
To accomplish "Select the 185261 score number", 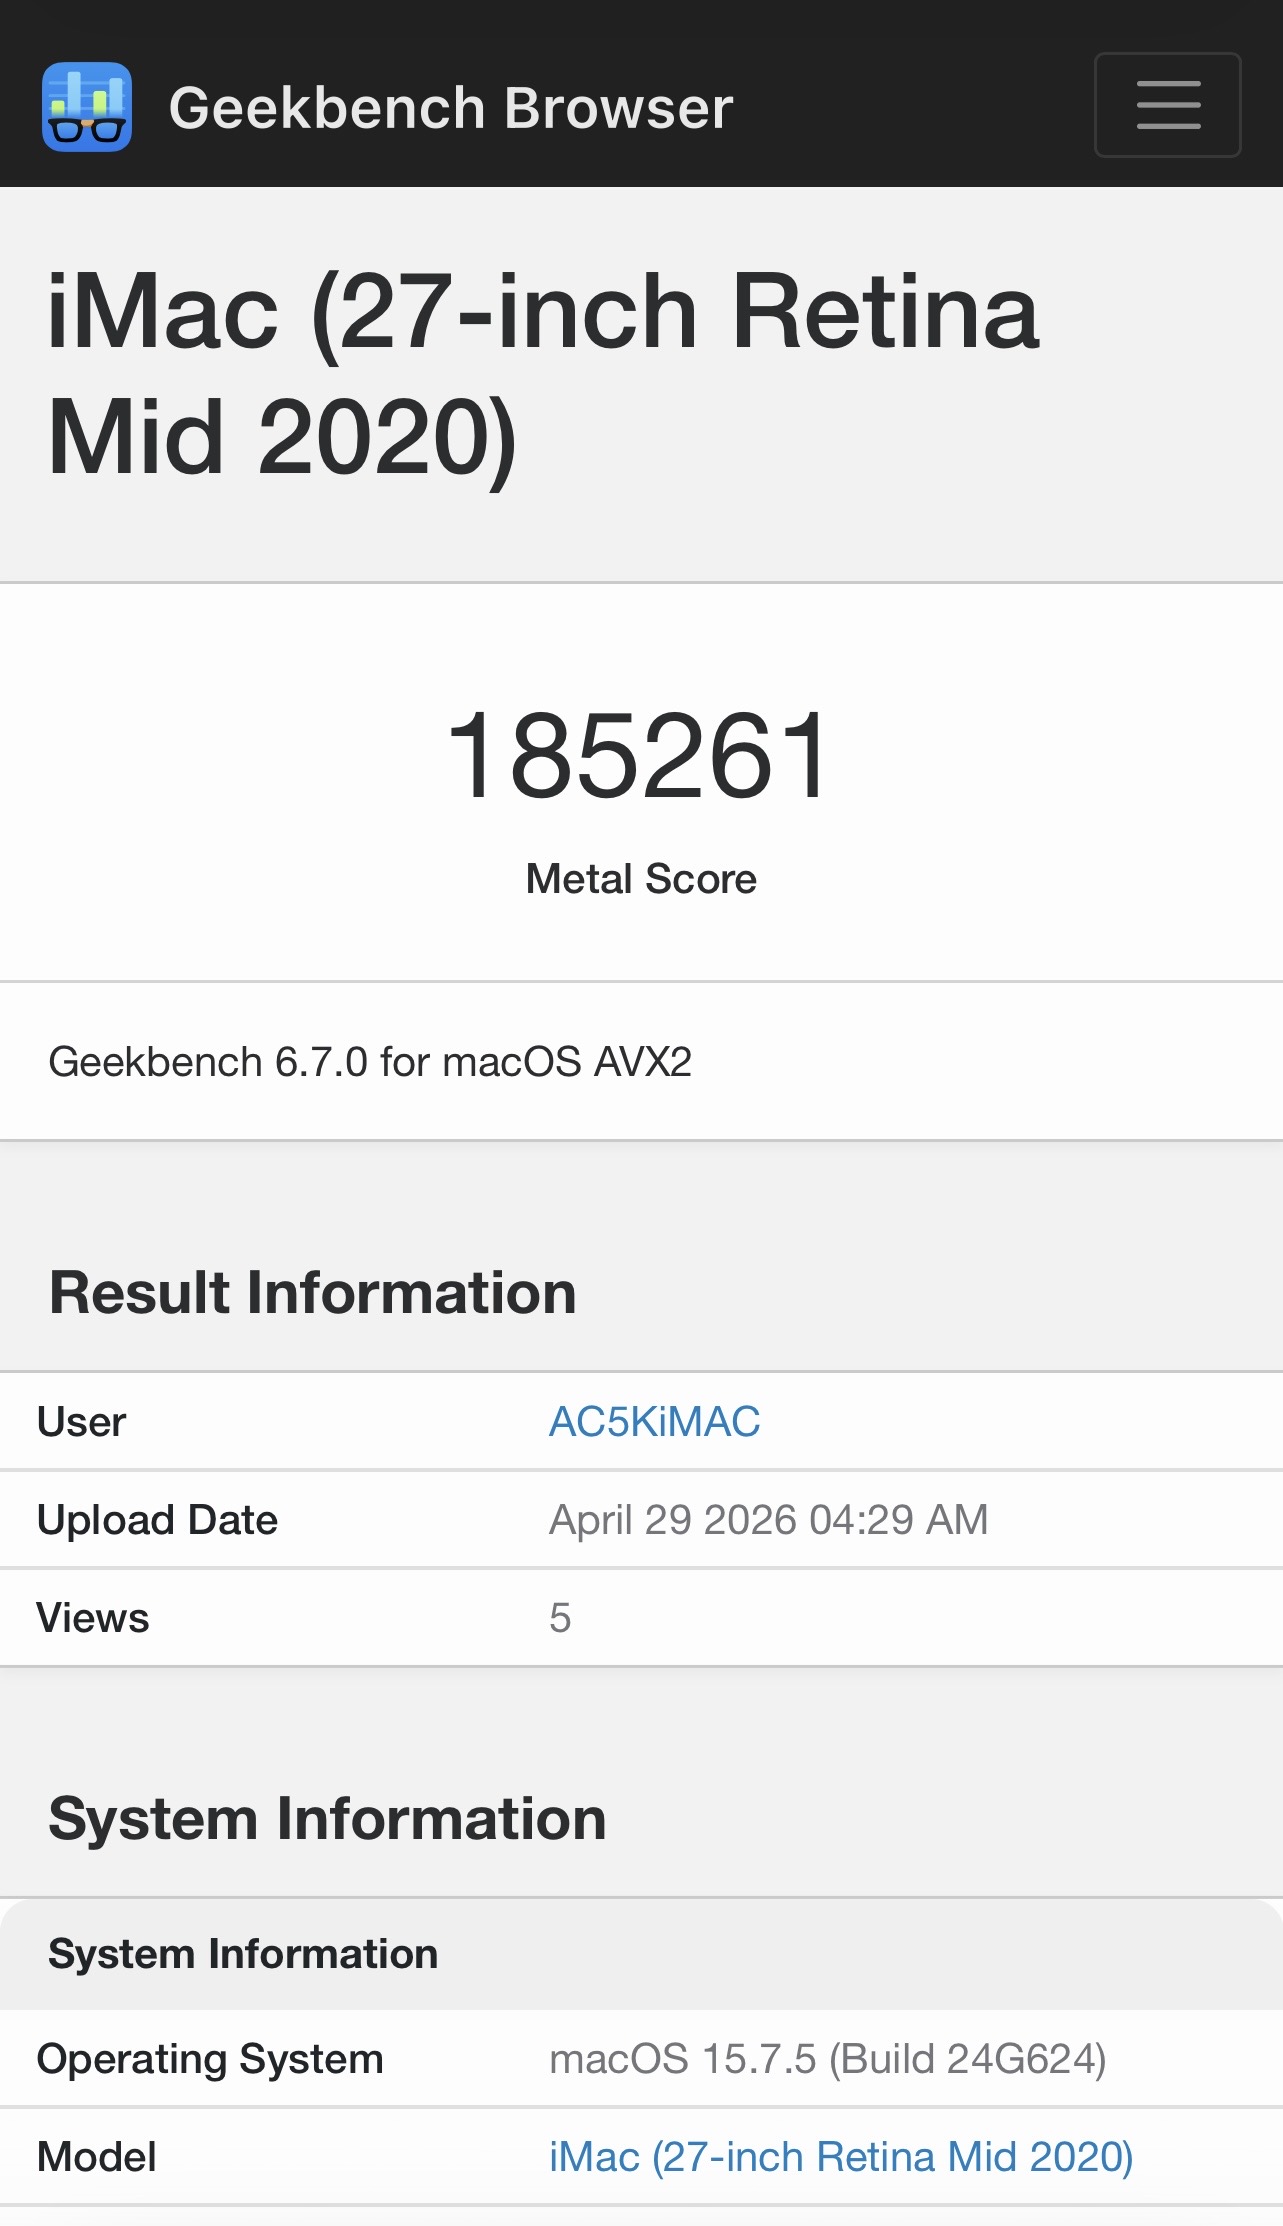I will pos(640,754).
